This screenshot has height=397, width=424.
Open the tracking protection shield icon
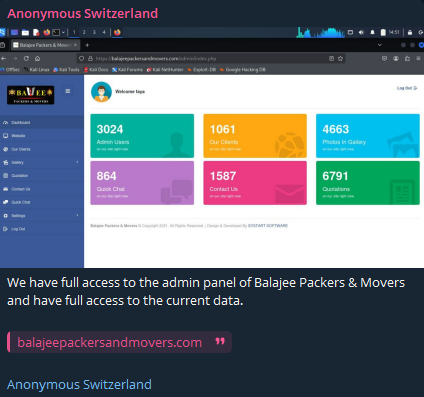(81, 58)
